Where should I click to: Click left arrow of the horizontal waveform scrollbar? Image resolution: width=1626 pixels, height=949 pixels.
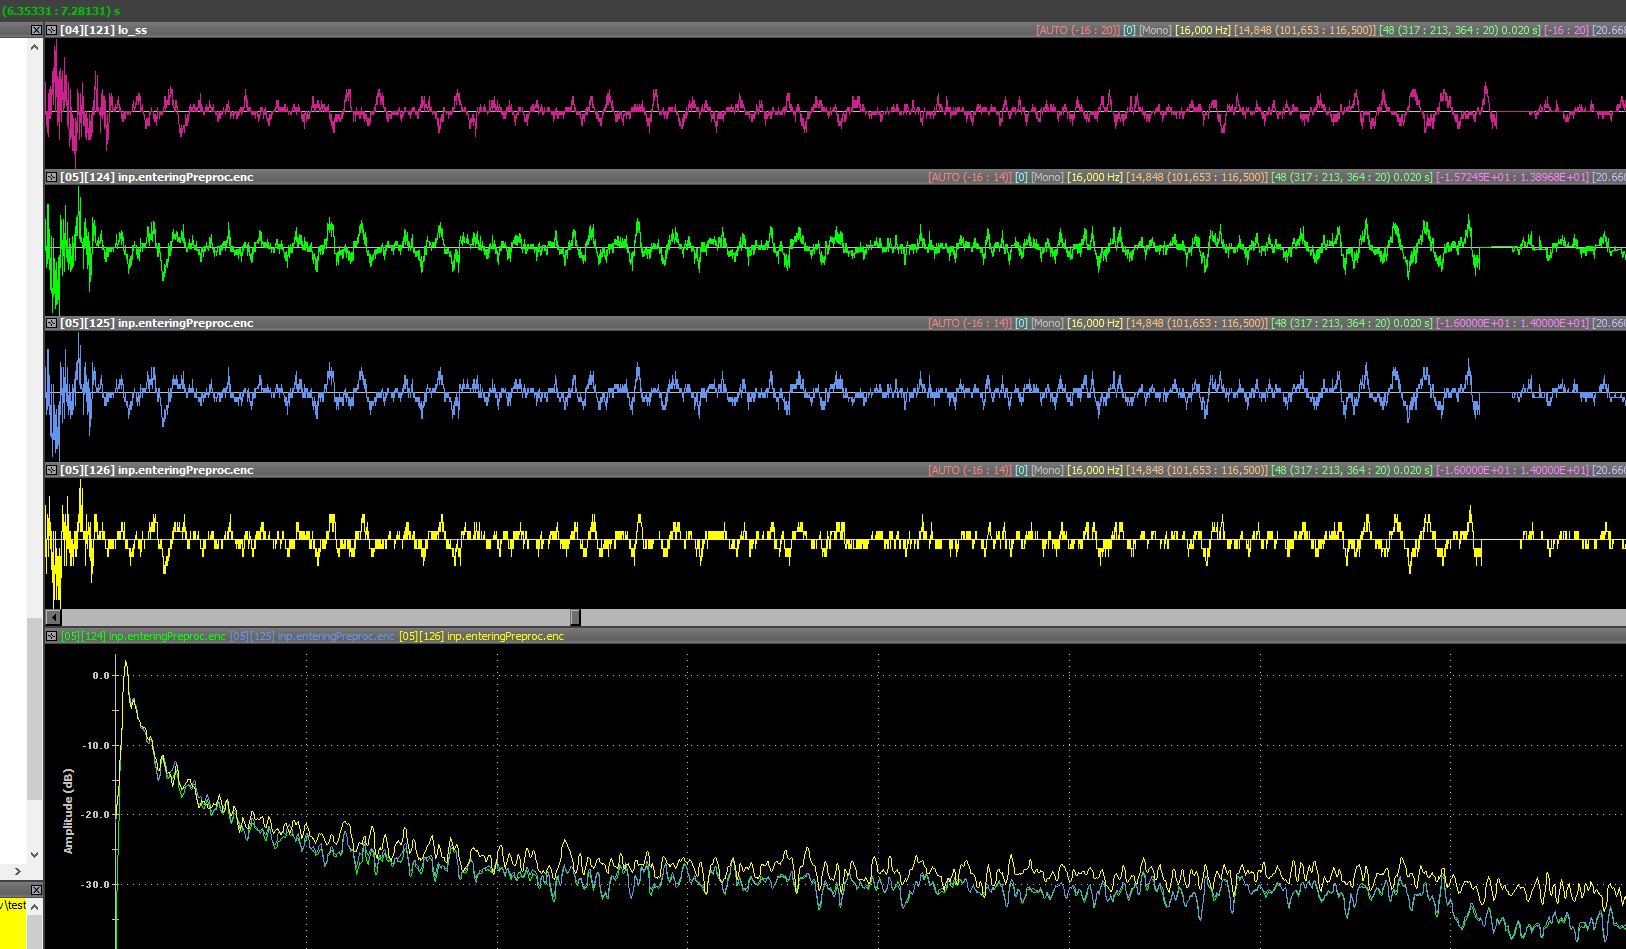tap(54, 617)
